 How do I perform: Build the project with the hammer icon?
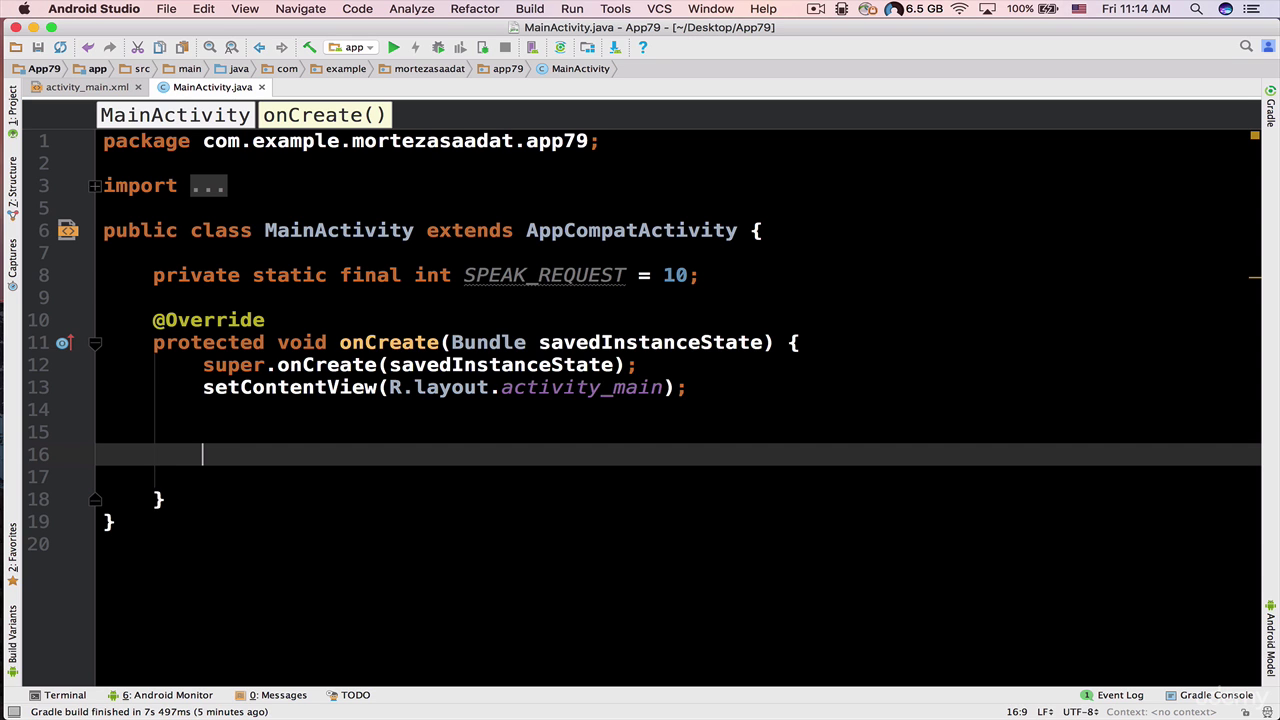(309, 47)
